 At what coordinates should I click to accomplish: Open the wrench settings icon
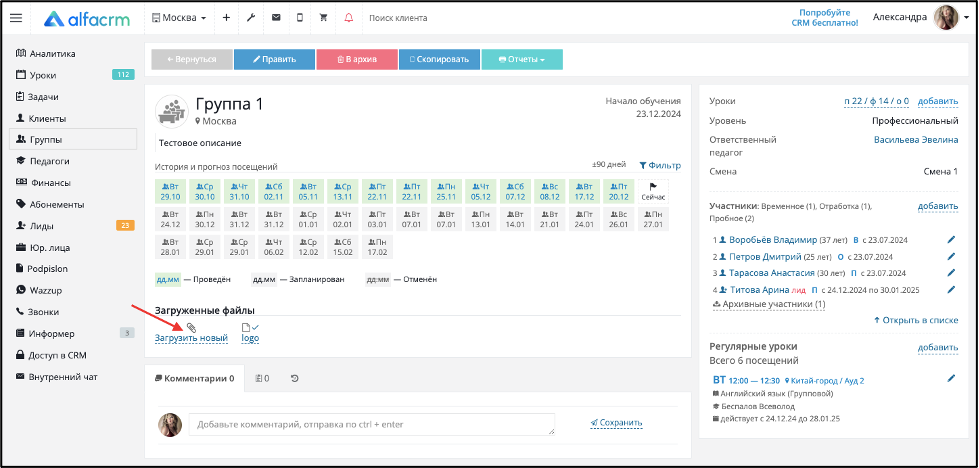coord(251,18)
